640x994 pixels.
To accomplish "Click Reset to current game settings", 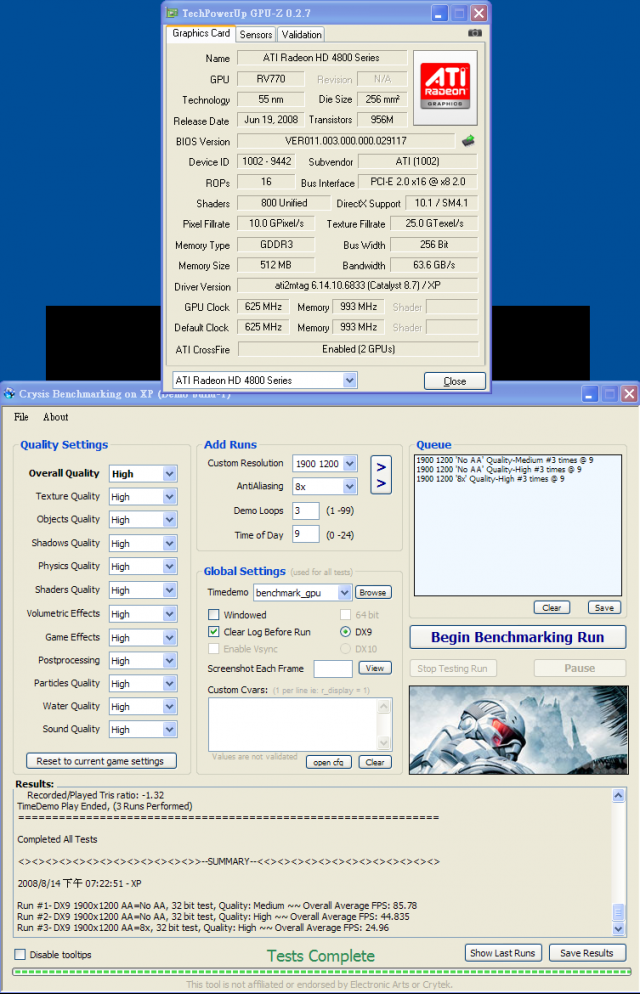I will [101, 761].
